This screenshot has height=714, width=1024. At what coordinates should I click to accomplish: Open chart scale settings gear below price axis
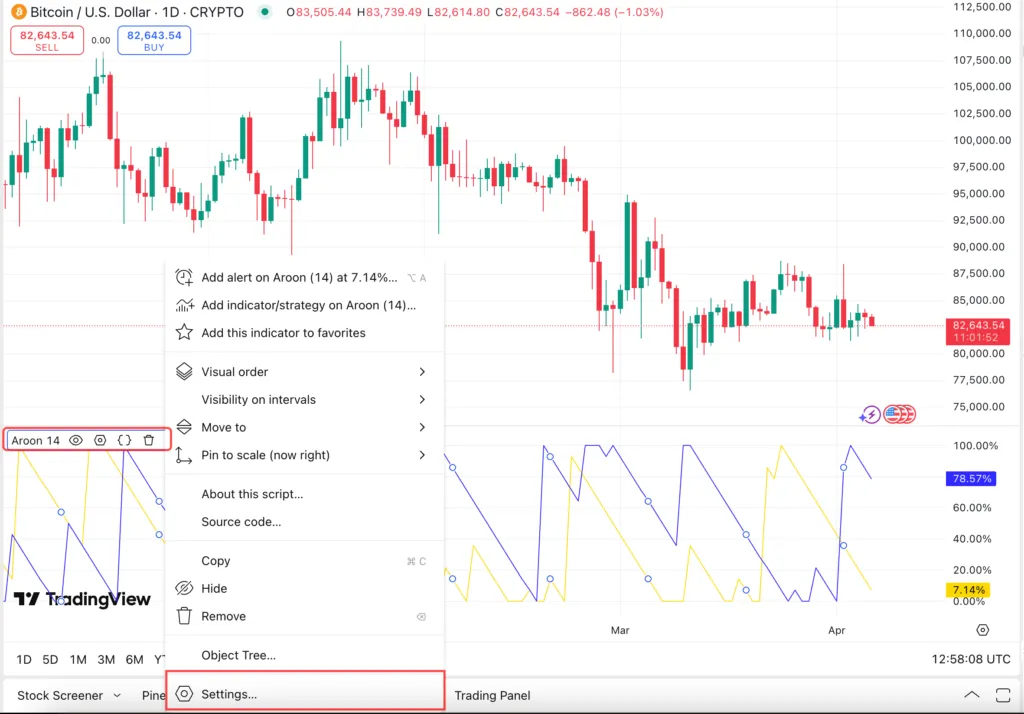coord(982,630)
